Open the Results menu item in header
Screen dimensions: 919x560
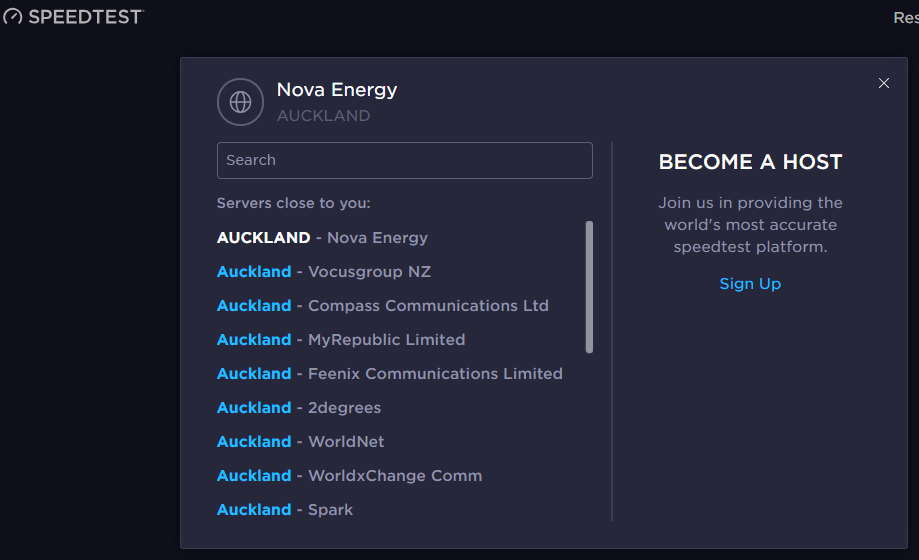905,18
